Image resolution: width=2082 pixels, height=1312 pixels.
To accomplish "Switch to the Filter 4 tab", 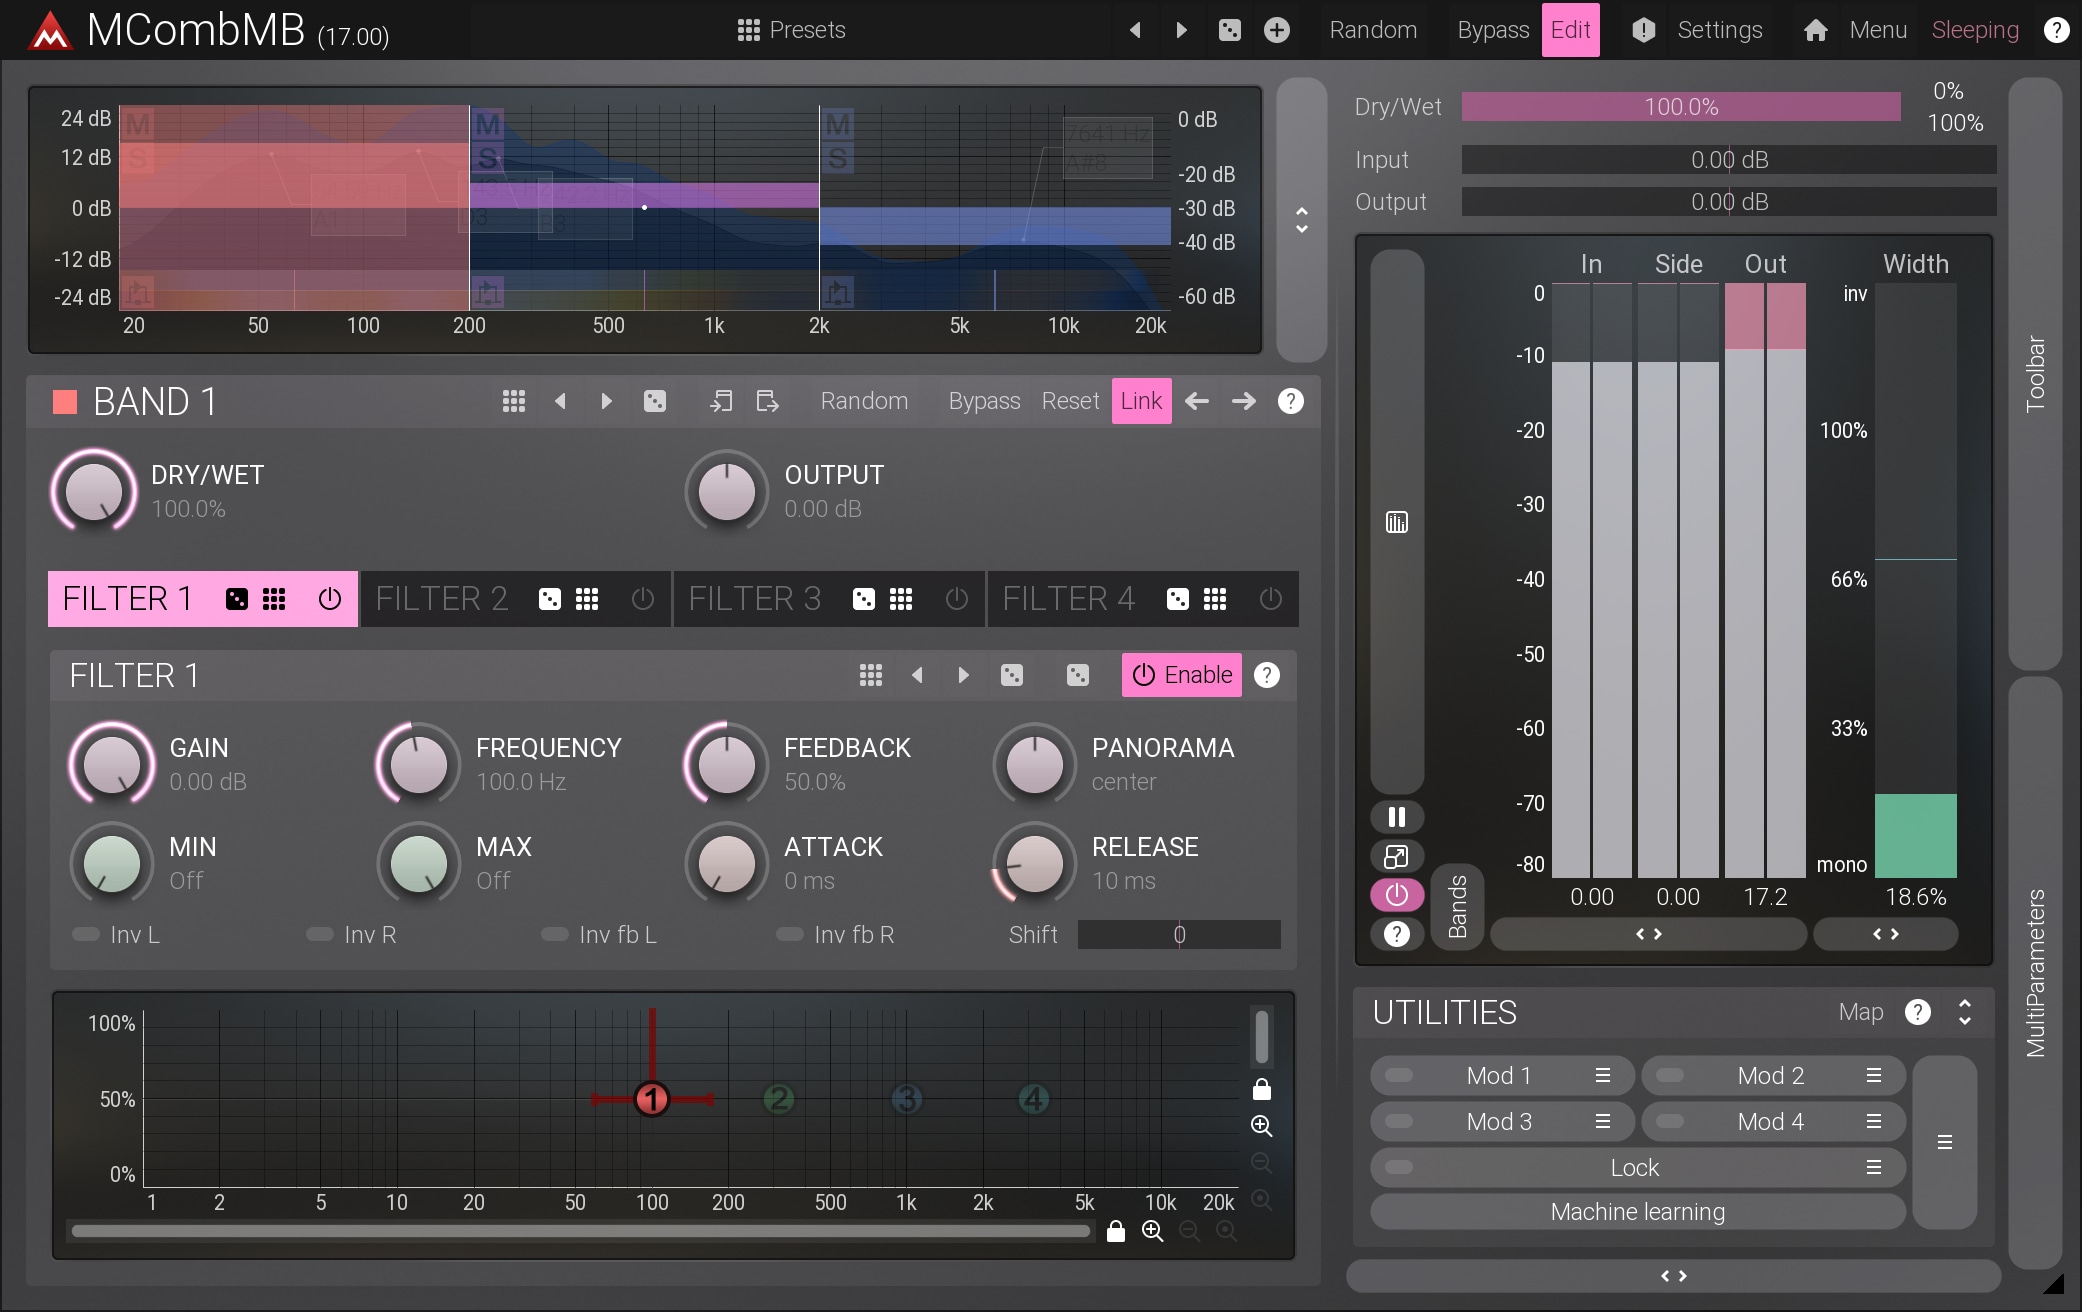I will (1068, 599).
